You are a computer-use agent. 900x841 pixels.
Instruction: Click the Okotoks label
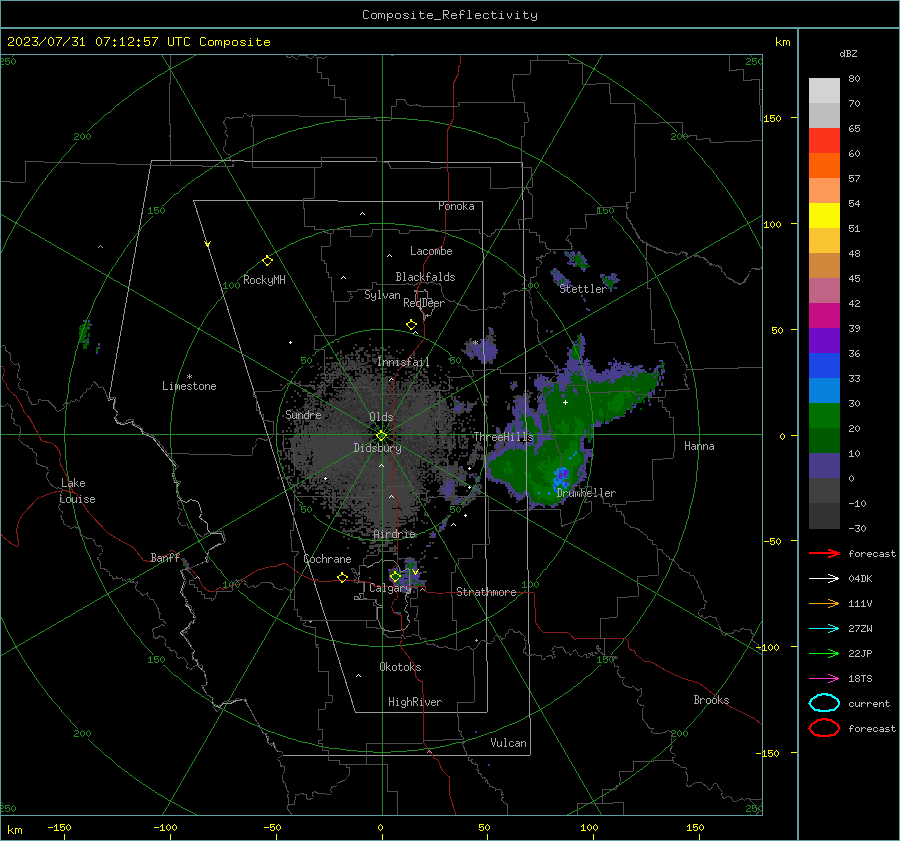click(x=400, y=667)
